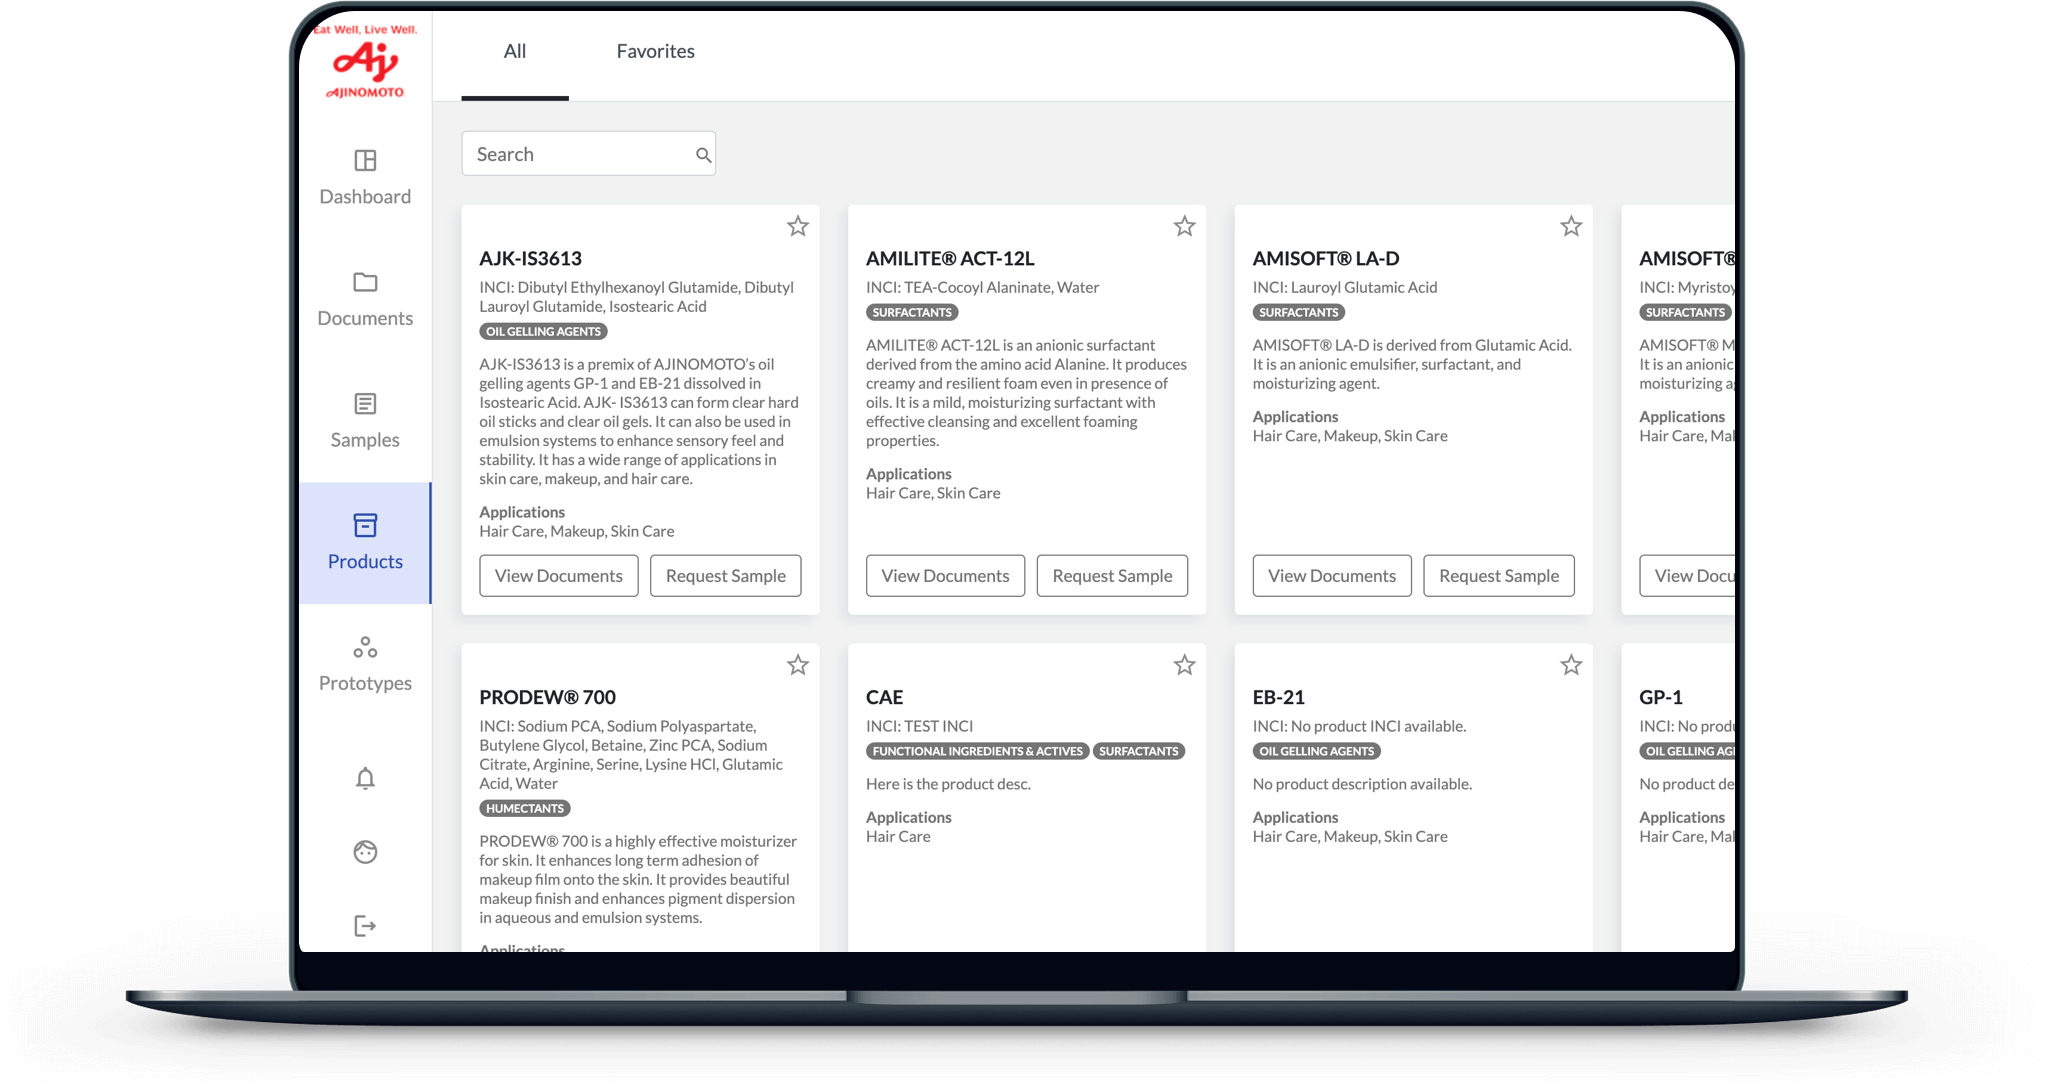Viewport: 2052px width, 1090px height.
Task: Click 'INCI: Lauroyl Glutamic Acid' text
Action: point(1345,288)
